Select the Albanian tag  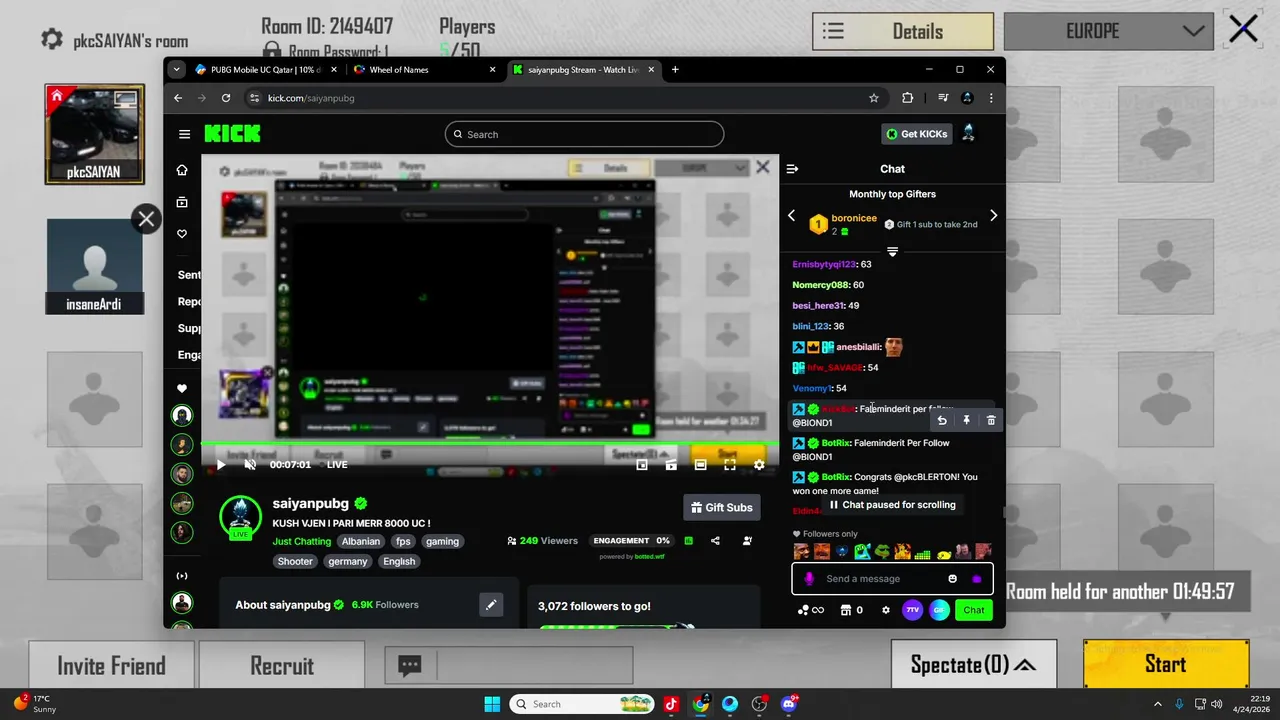pos(361,541)
